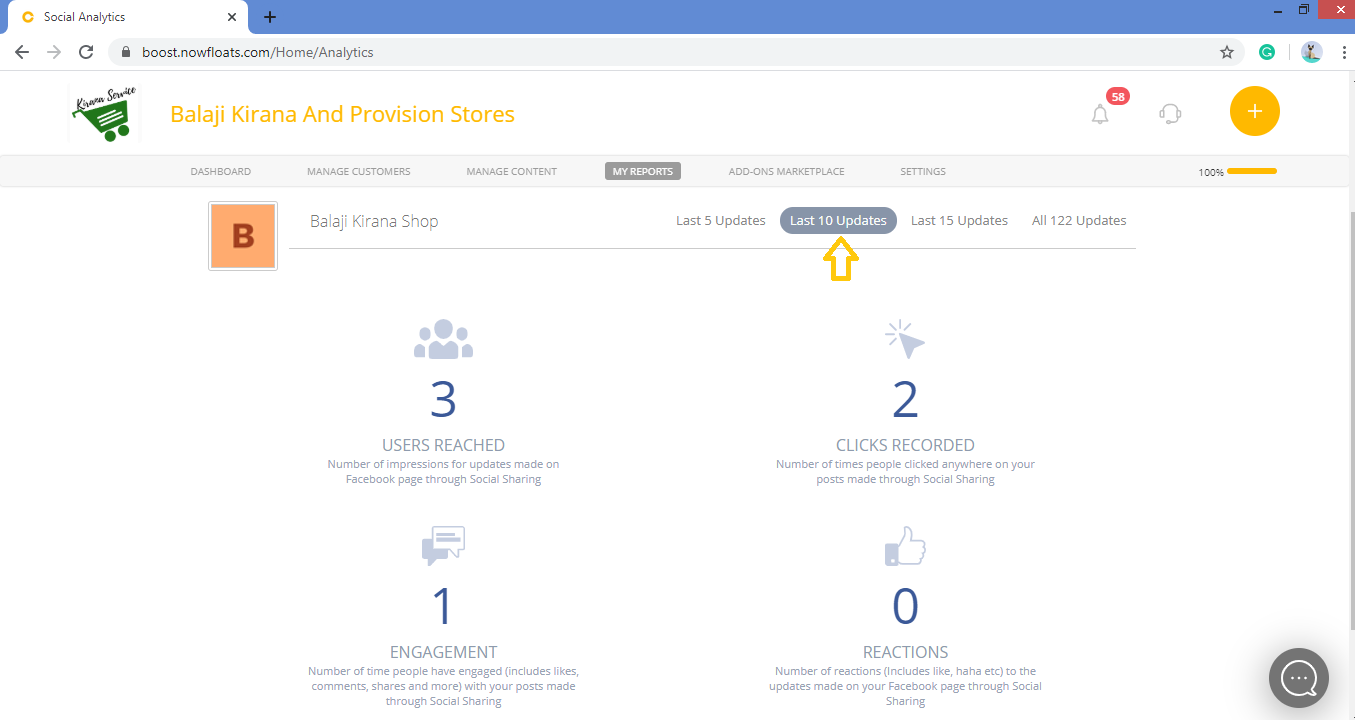Screen dimensions: 1355x720
Task: Open customer support via the headset icon
Action: 1170,114
